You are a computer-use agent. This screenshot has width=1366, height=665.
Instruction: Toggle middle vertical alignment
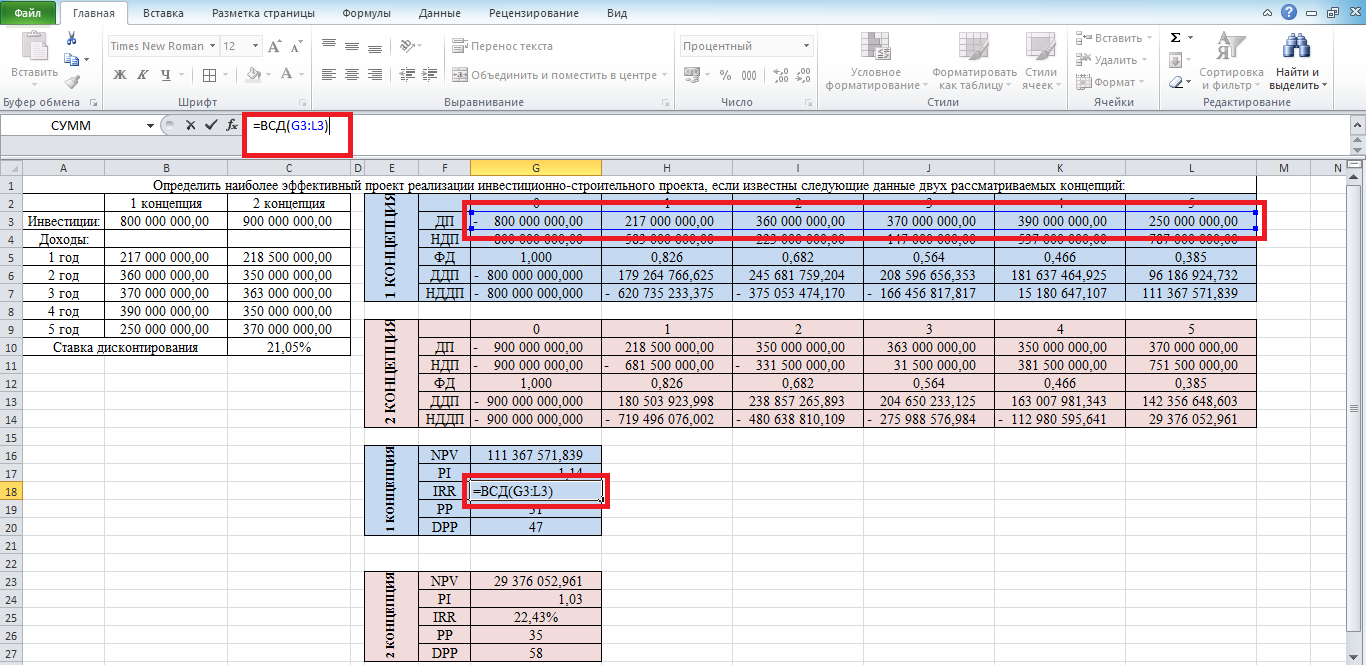(x=351, y=46)
